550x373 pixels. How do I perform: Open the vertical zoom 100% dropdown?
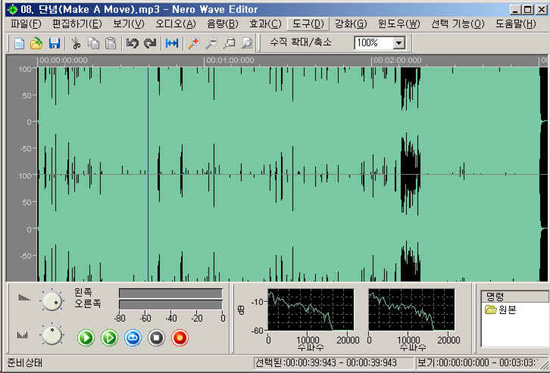click(x=398, y=43)
